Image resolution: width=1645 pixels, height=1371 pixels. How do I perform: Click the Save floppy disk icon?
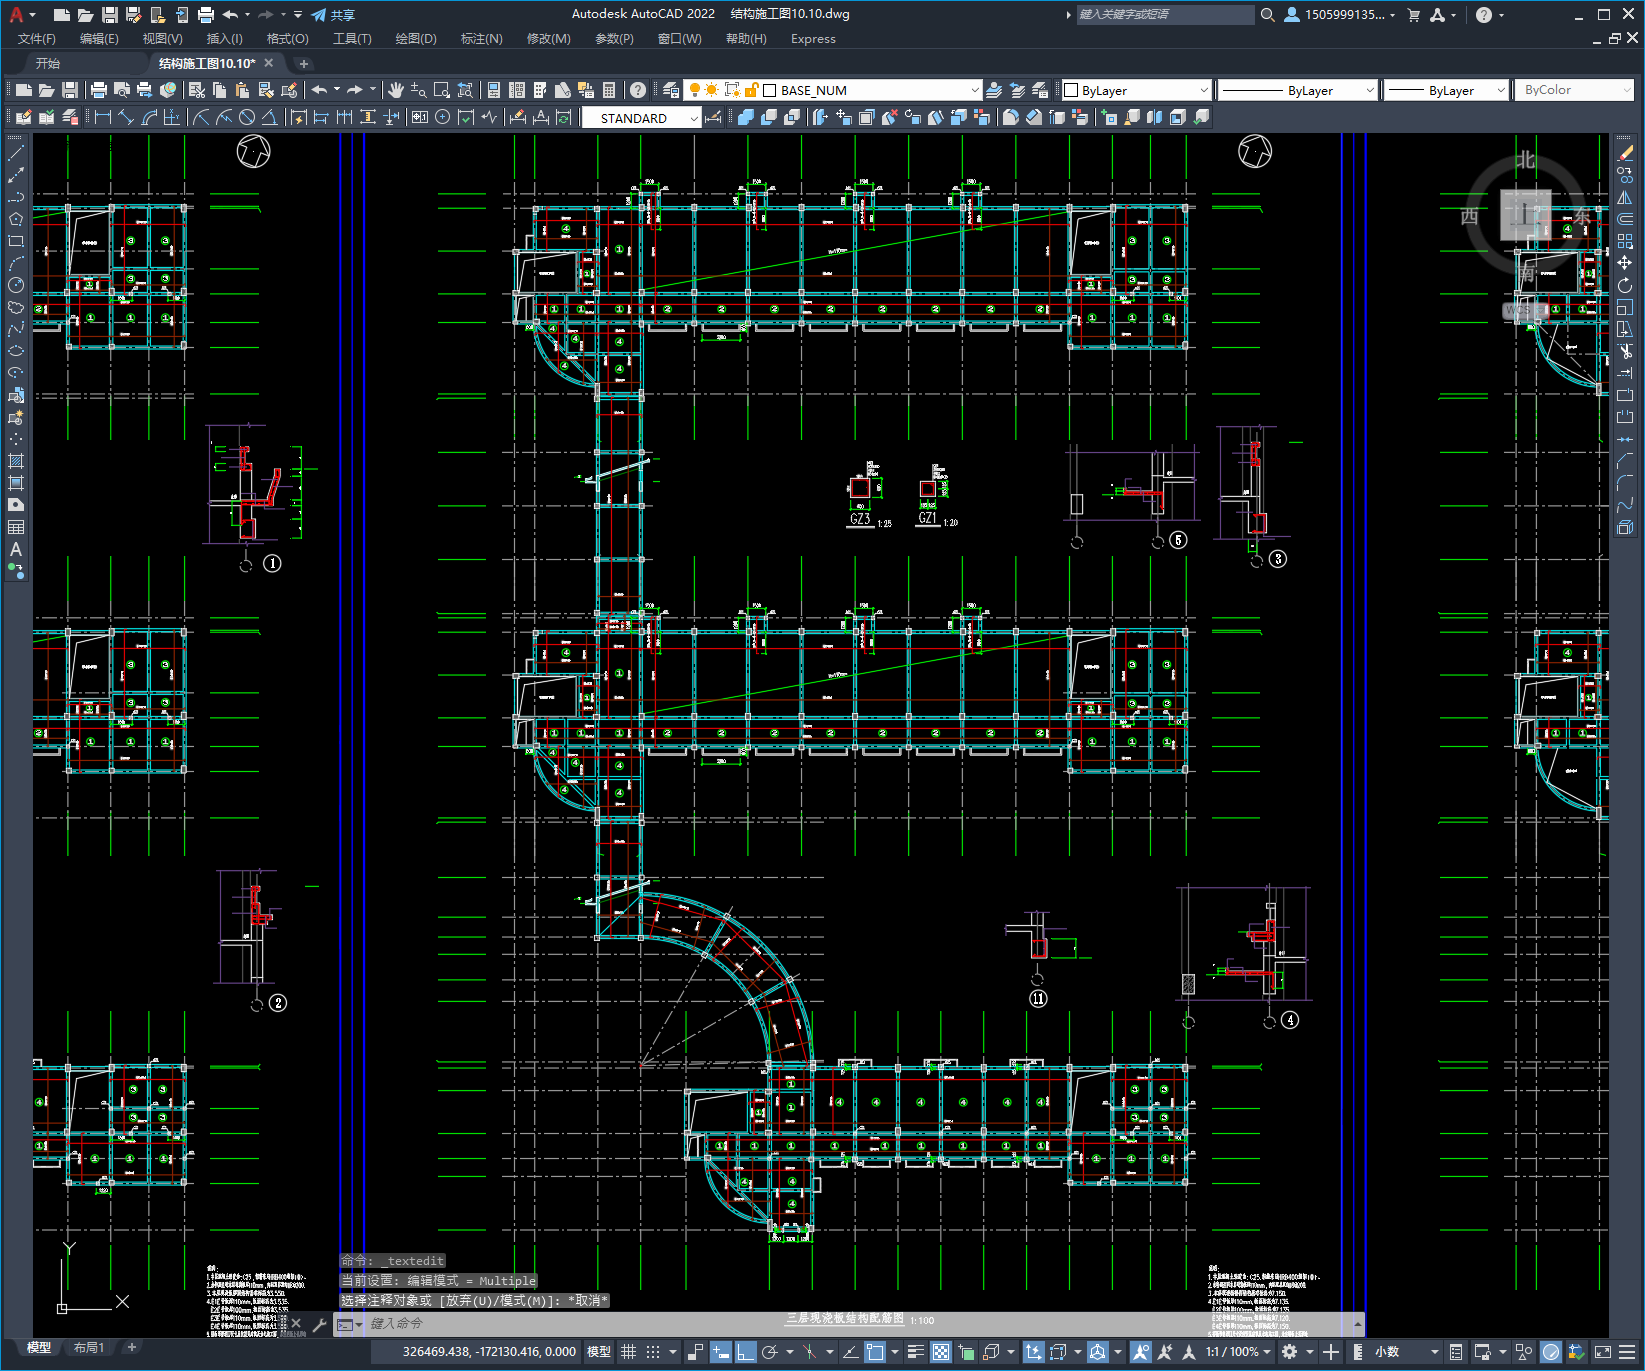(x=69, y=90)
